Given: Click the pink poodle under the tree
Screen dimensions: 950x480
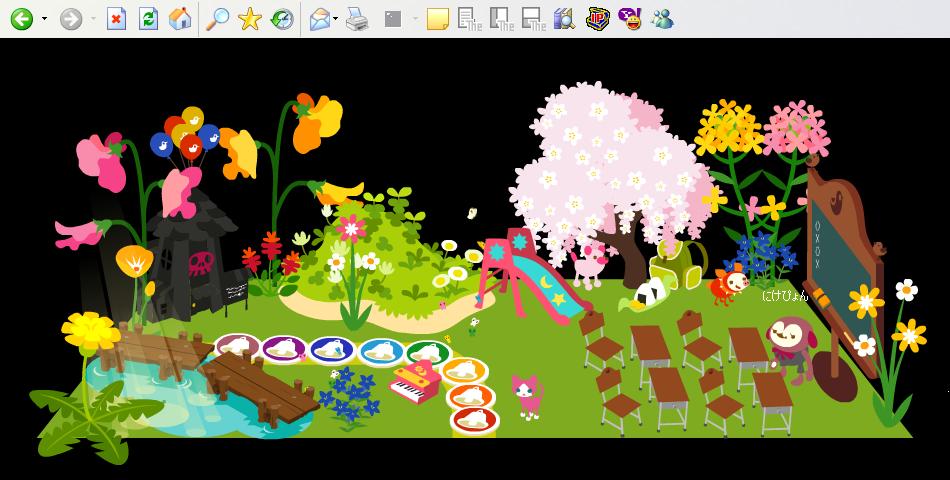Looking at the screenshot, I should tap(588, 265).
